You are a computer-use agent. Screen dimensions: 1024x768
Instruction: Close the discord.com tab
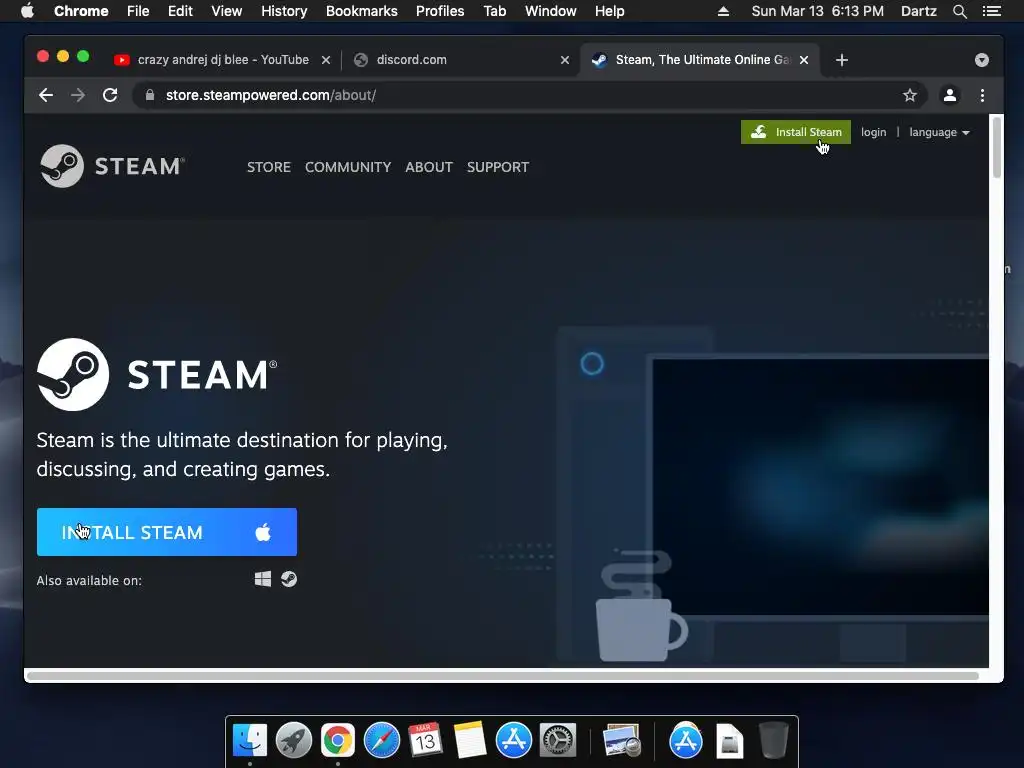565,60
